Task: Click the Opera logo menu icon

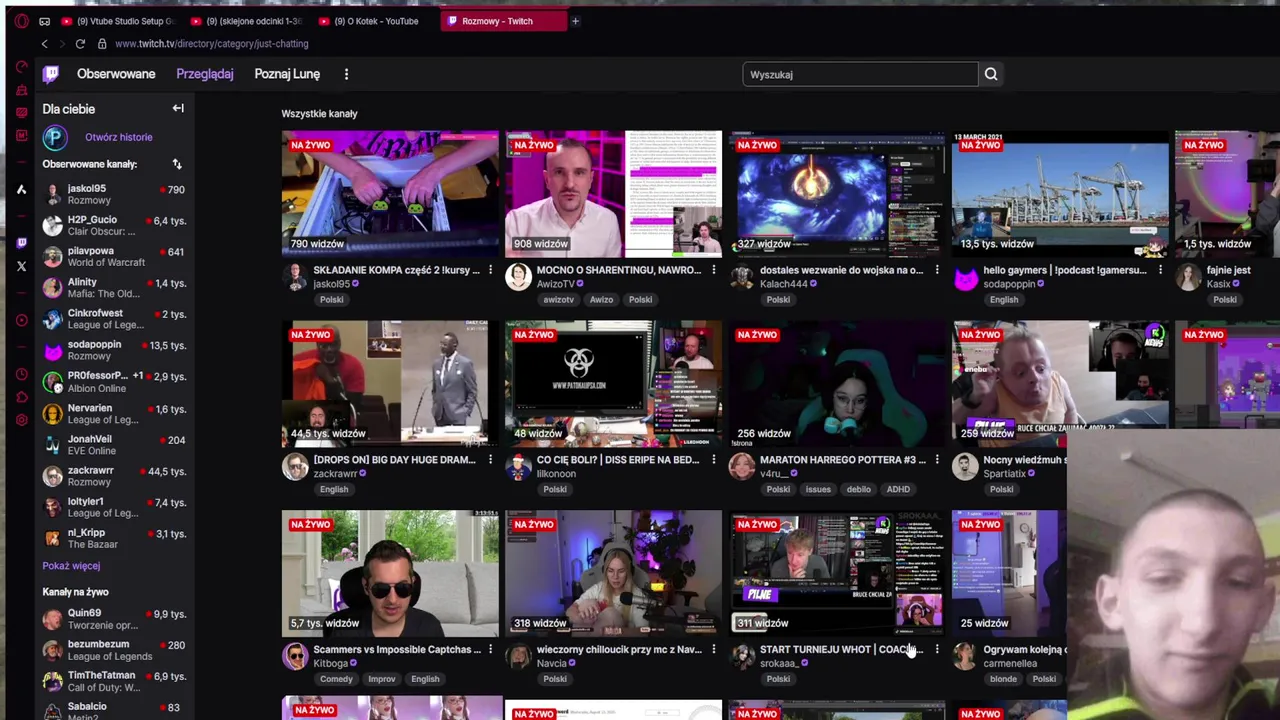Action: (x=21, y=21)
